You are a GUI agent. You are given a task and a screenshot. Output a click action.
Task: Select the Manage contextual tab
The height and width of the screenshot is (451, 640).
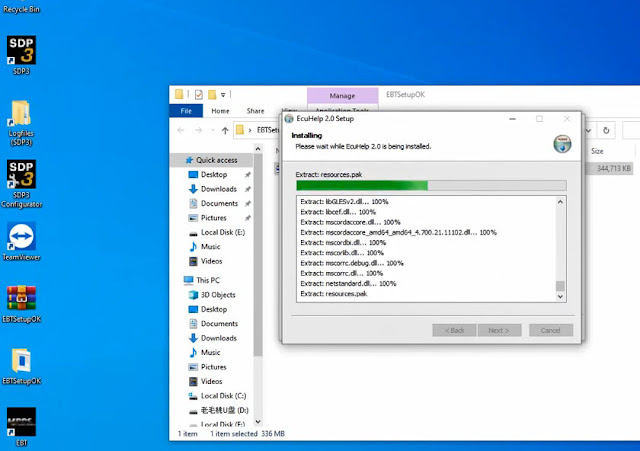pos(342,96)
